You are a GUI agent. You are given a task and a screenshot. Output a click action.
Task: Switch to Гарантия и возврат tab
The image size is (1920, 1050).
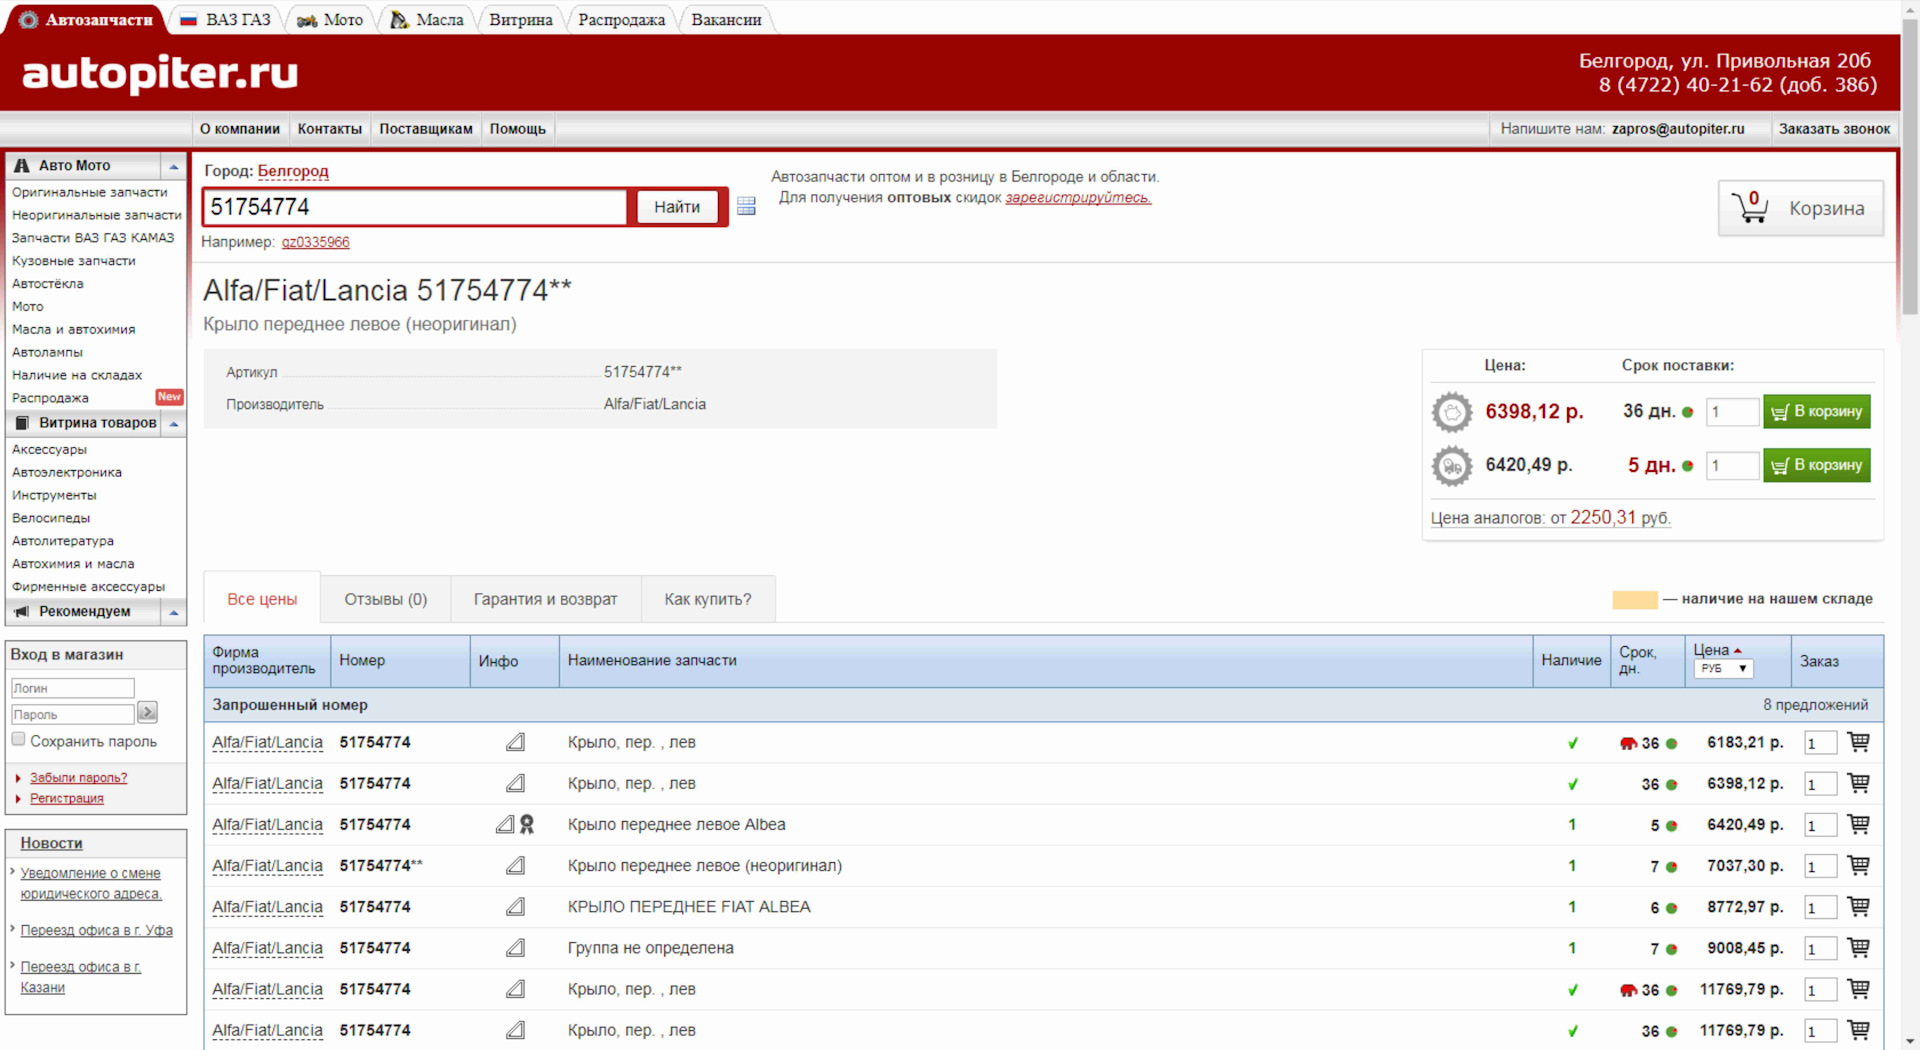click(545, 599)
